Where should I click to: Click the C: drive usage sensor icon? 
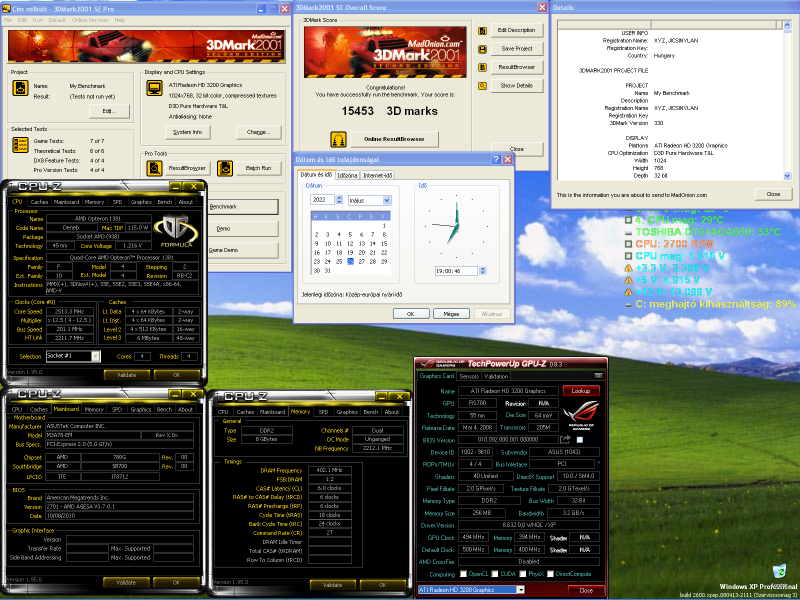tap(629, 305)
